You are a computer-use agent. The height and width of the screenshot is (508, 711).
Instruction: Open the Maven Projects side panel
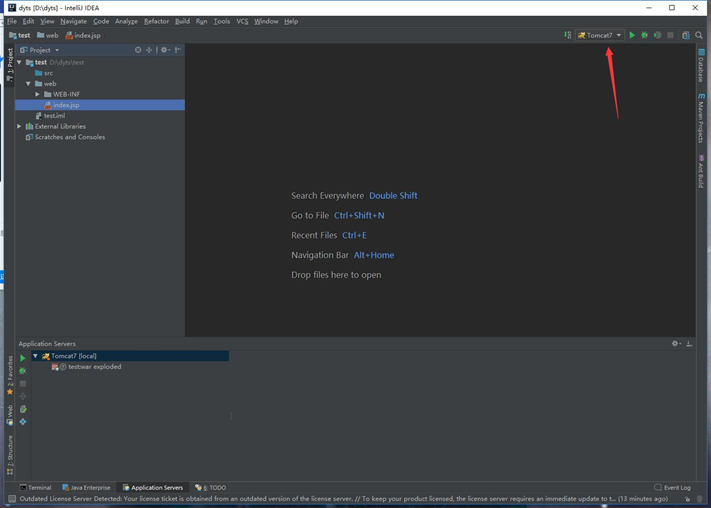point(701,118)
